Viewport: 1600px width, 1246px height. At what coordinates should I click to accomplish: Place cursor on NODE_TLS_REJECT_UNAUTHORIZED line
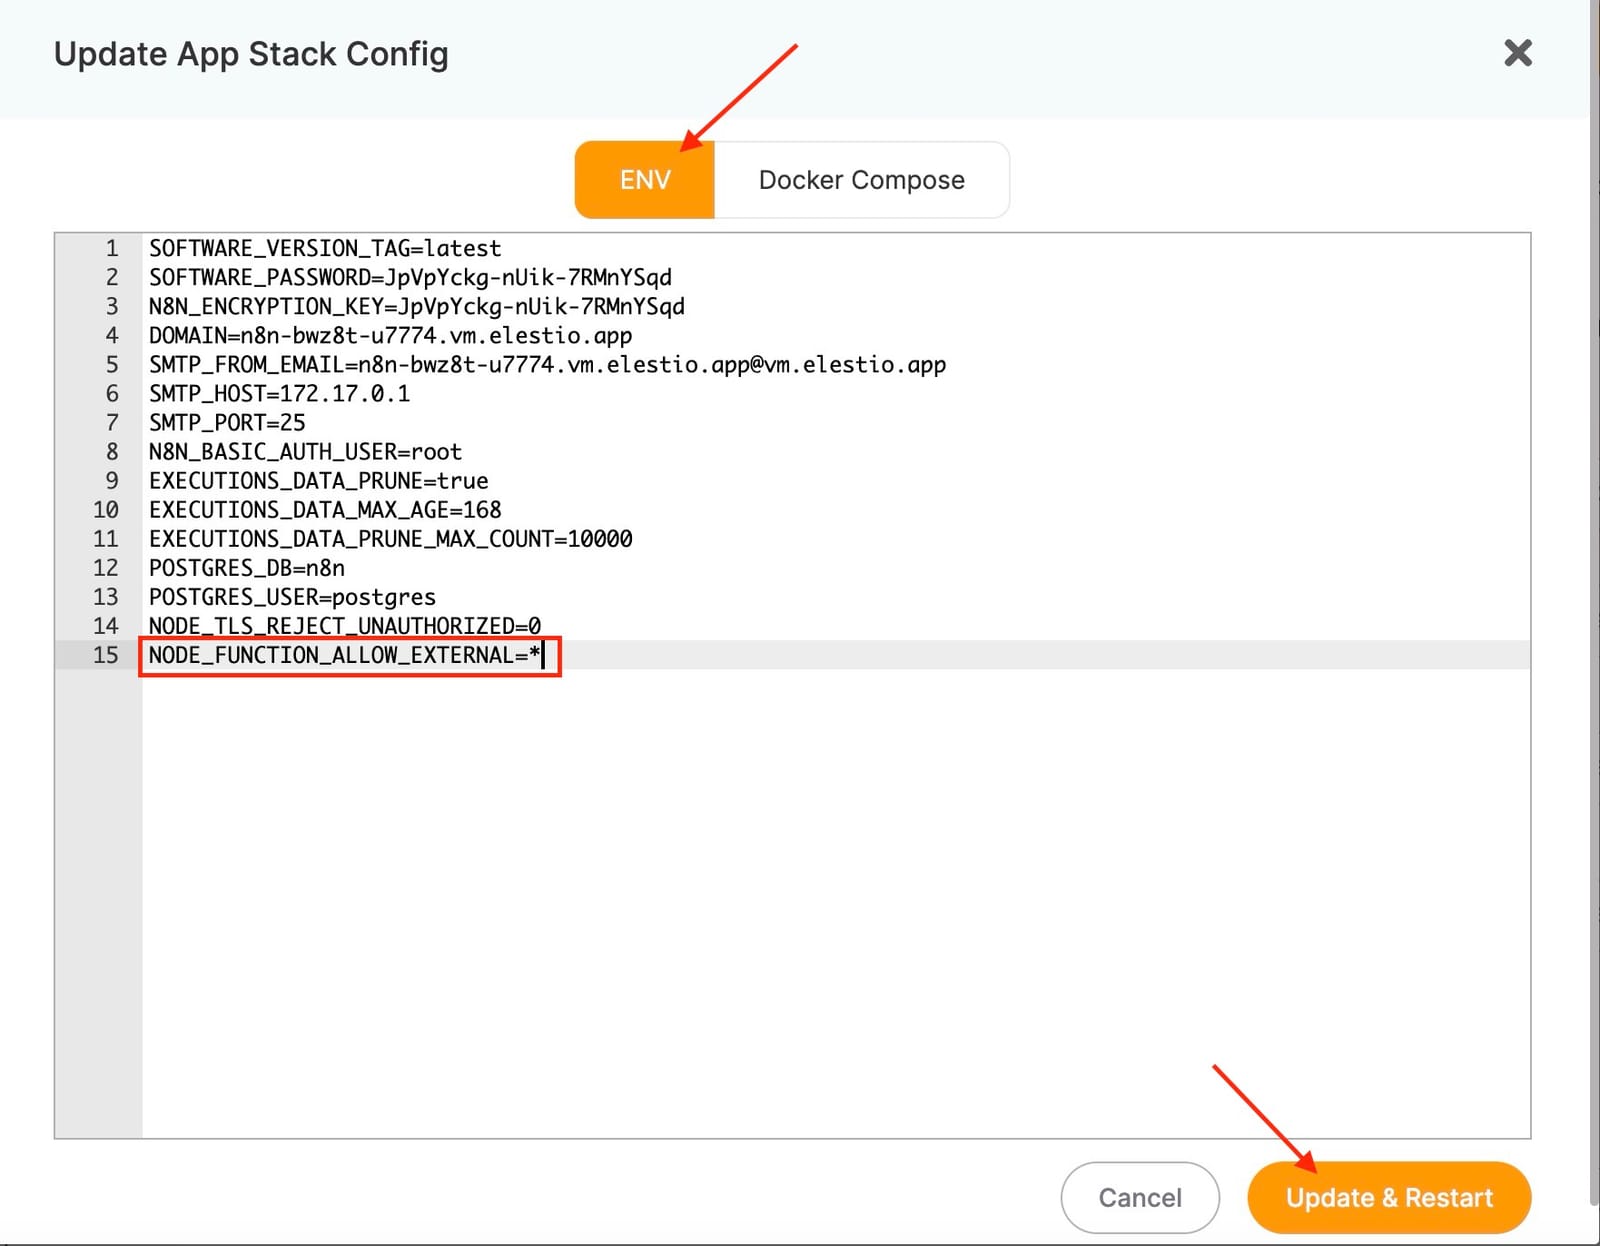pyautogui.click(x=344, y=625)
